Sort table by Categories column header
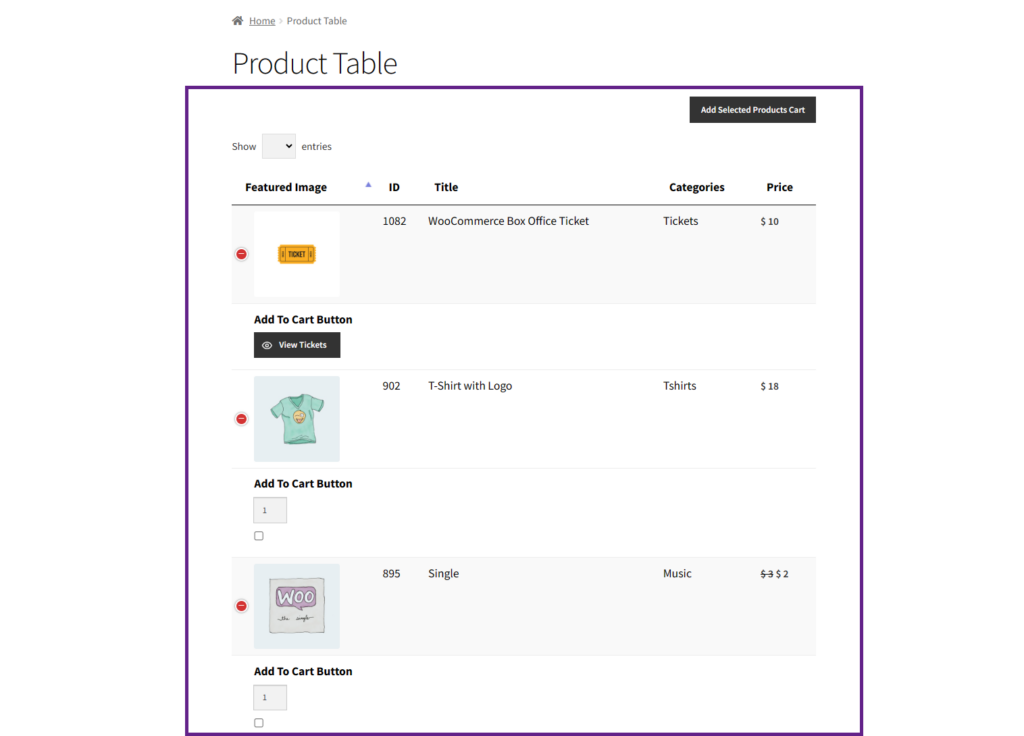The height and width of the screenshot is (736, 1024). tap(696, 187)
